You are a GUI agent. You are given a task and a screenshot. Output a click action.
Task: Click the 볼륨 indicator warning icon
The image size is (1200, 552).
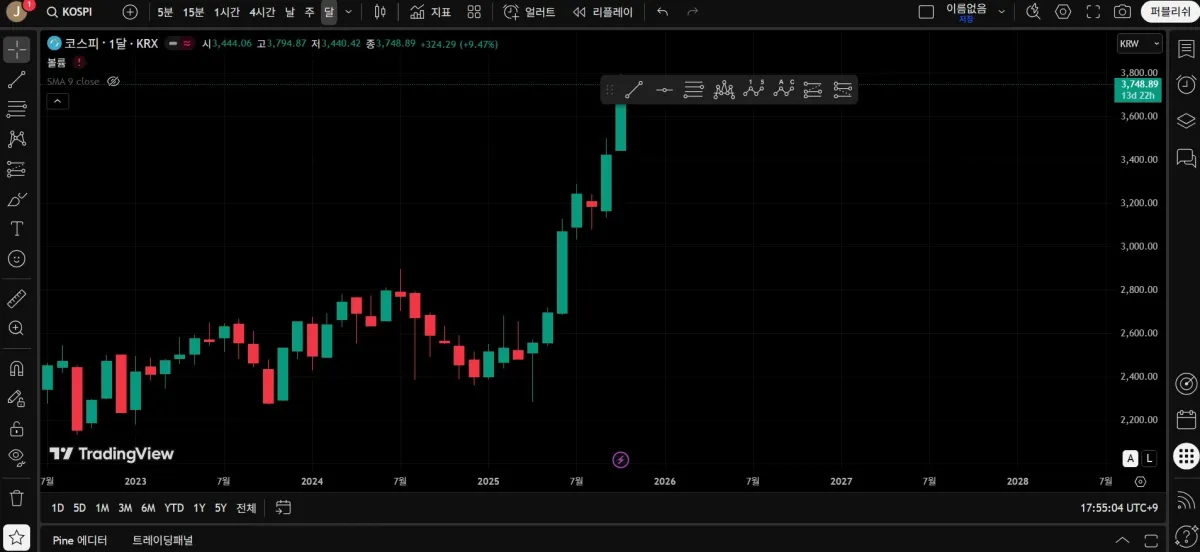[79, 62]
